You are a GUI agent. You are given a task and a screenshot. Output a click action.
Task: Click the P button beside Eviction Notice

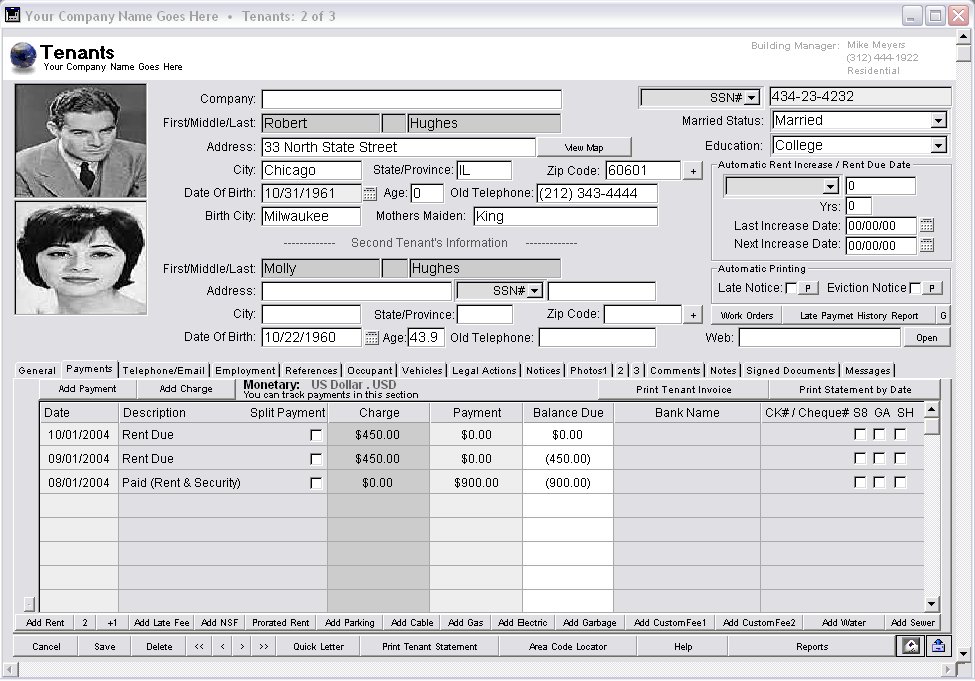[931, 288]
